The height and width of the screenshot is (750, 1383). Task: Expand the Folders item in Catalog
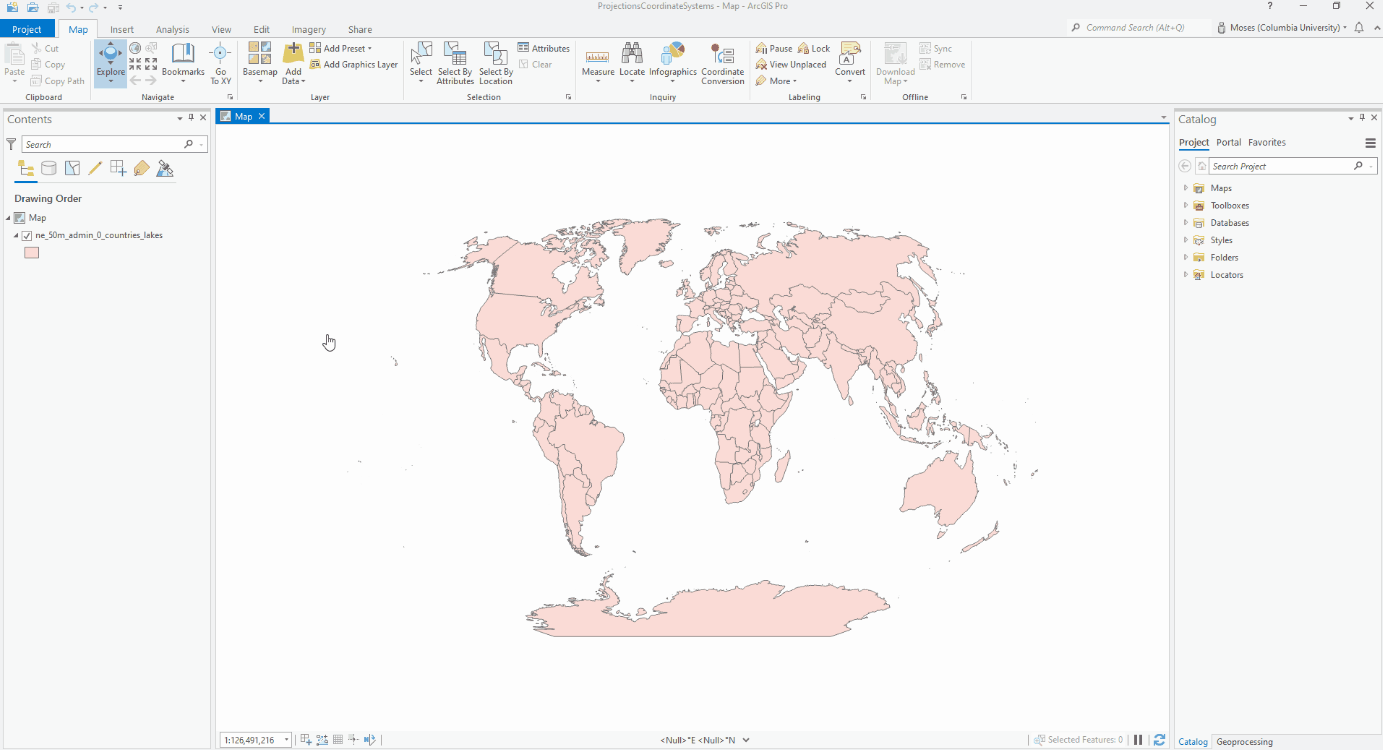1185,257
